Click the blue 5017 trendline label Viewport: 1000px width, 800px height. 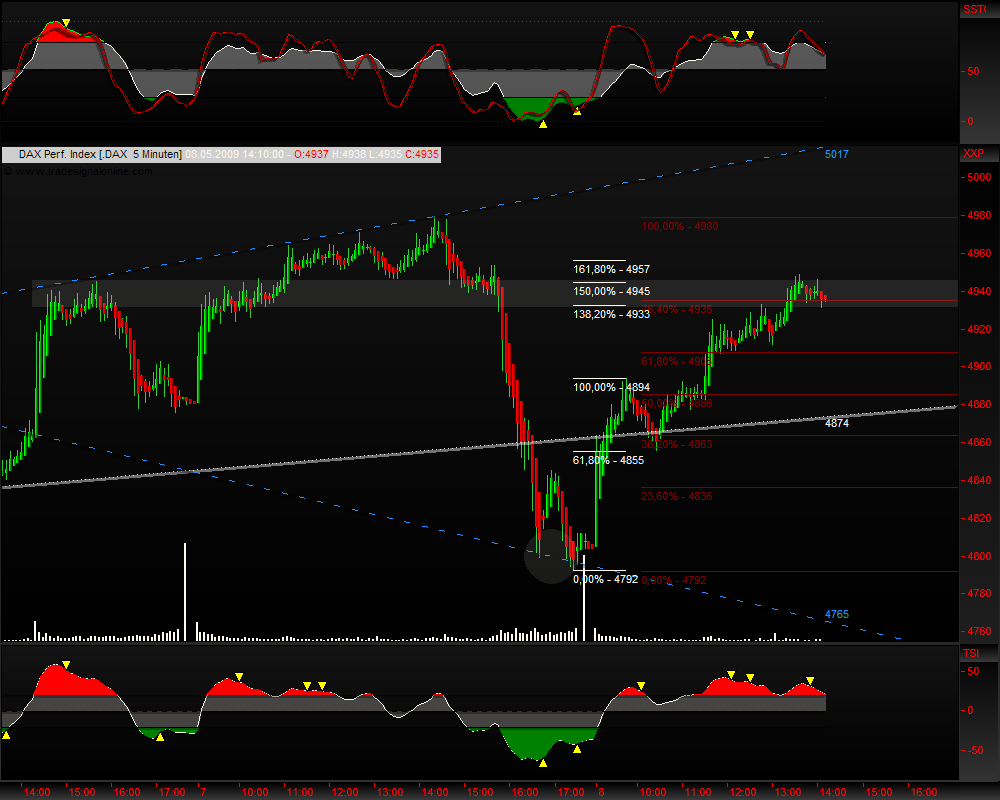click(837, 155)
